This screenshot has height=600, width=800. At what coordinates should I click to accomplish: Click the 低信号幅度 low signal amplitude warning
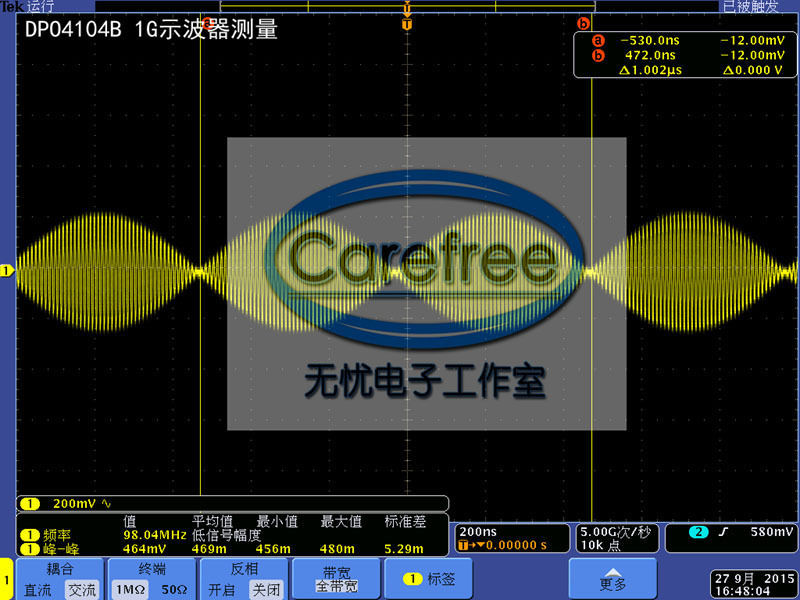coord(227,535)
